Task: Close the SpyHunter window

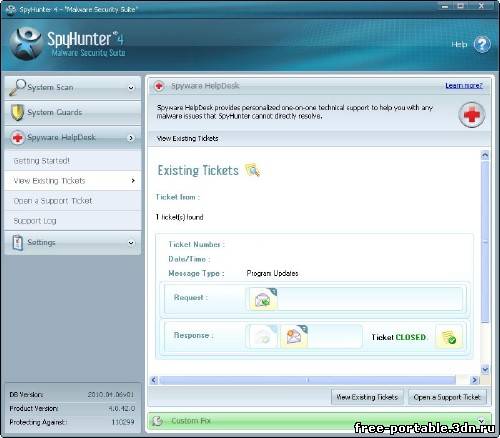Action: coord(481,6)
